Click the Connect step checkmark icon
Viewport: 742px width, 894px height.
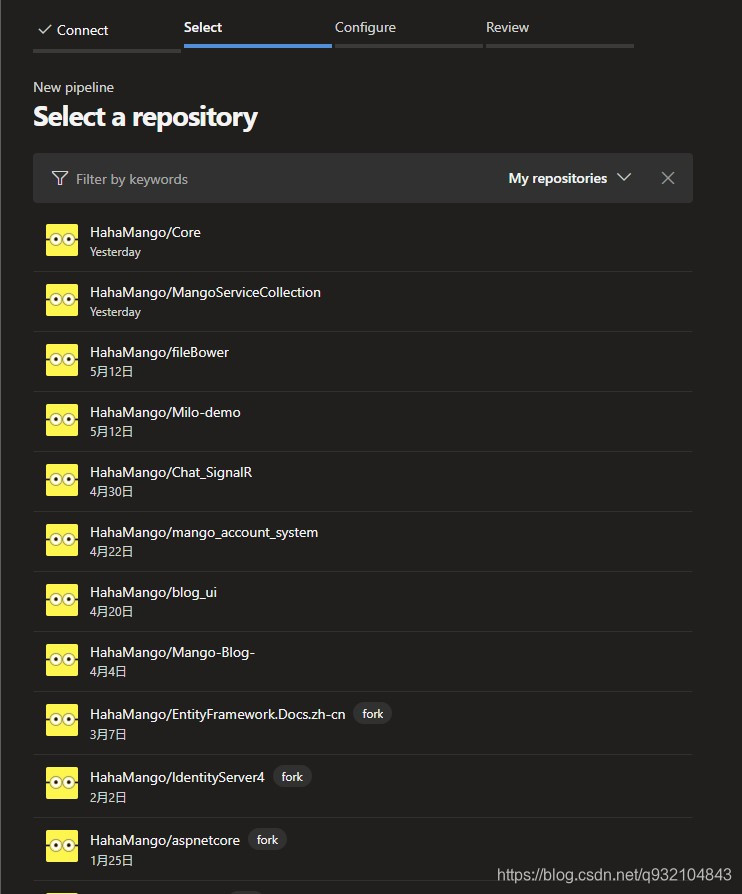coord(44,30)
